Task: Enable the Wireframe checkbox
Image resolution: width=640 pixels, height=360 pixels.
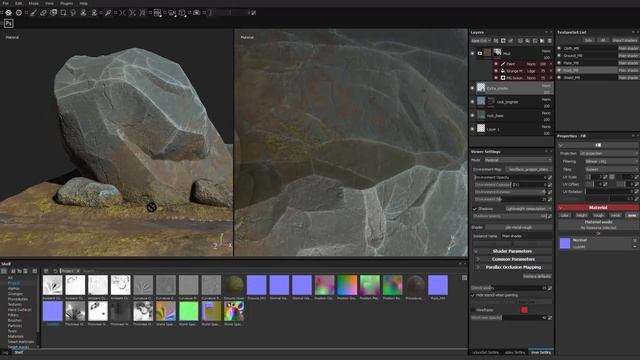Action: click(x=473, y=310)
